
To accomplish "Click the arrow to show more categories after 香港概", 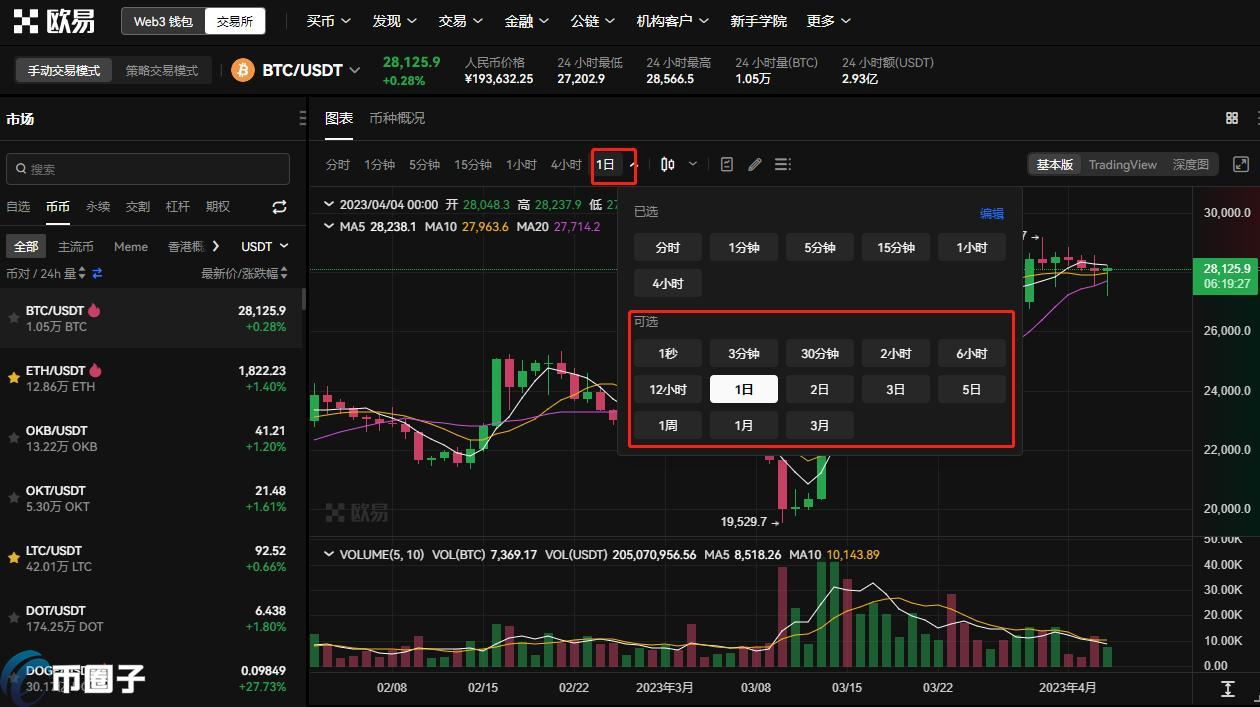I will 215,246.
